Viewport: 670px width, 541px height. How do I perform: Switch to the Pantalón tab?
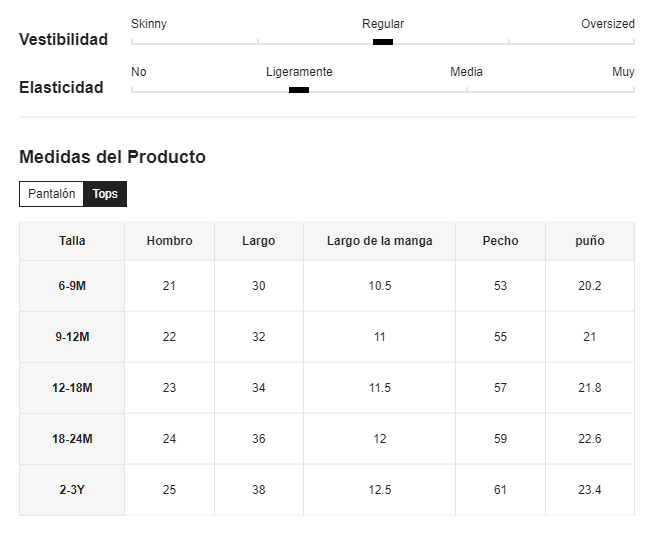(x=51, y=194)
